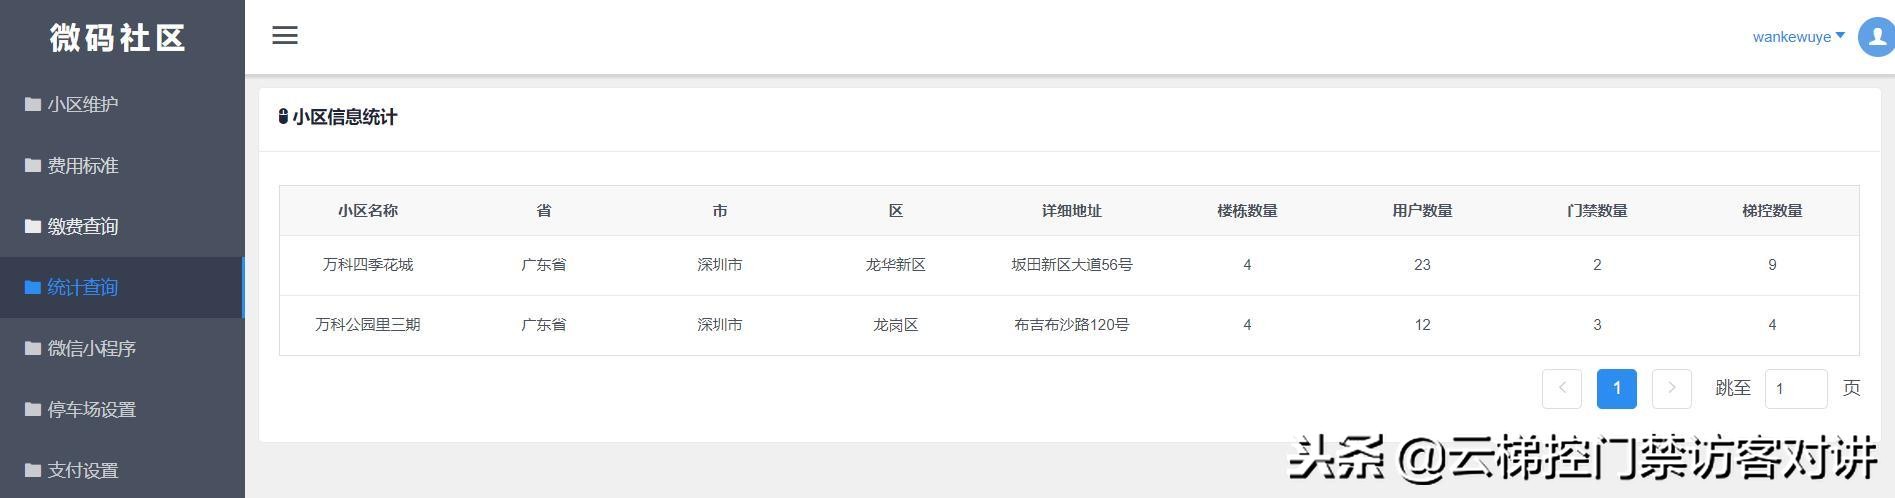Image resolution: width=1895 pixels, height=498 pixels.
Task: Click the 小区信息统计 heading text
Action: tap(345, 117)
